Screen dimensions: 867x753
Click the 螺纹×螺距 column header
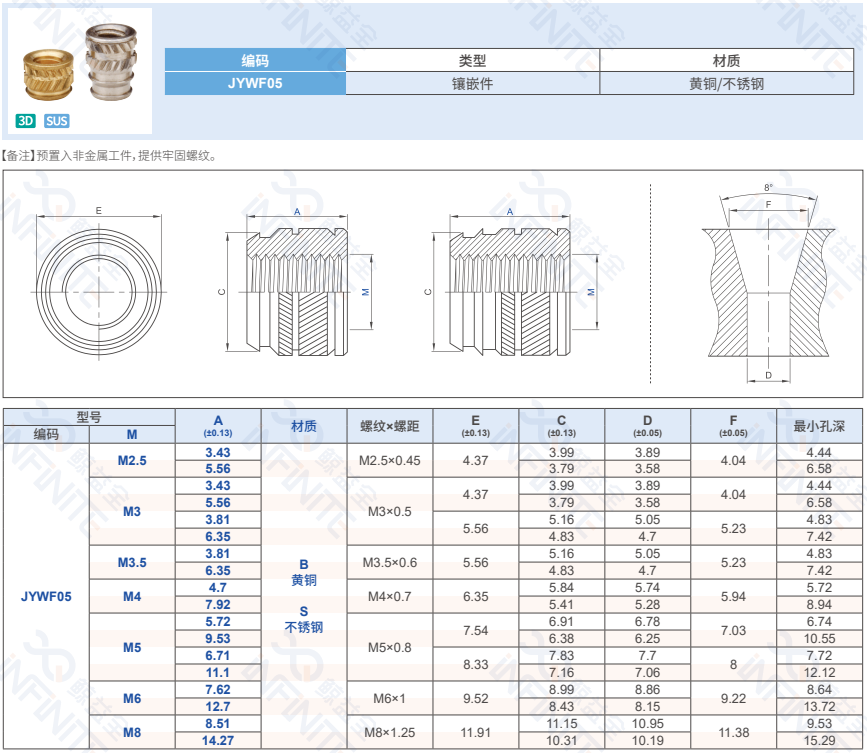(x=389, y=426)
